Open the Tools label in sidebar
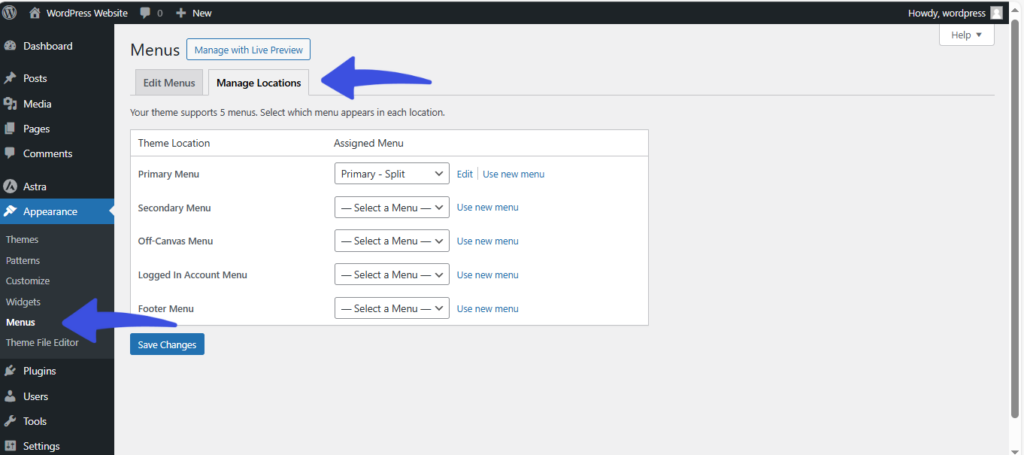1024x455 pixels. click(35, 421)
